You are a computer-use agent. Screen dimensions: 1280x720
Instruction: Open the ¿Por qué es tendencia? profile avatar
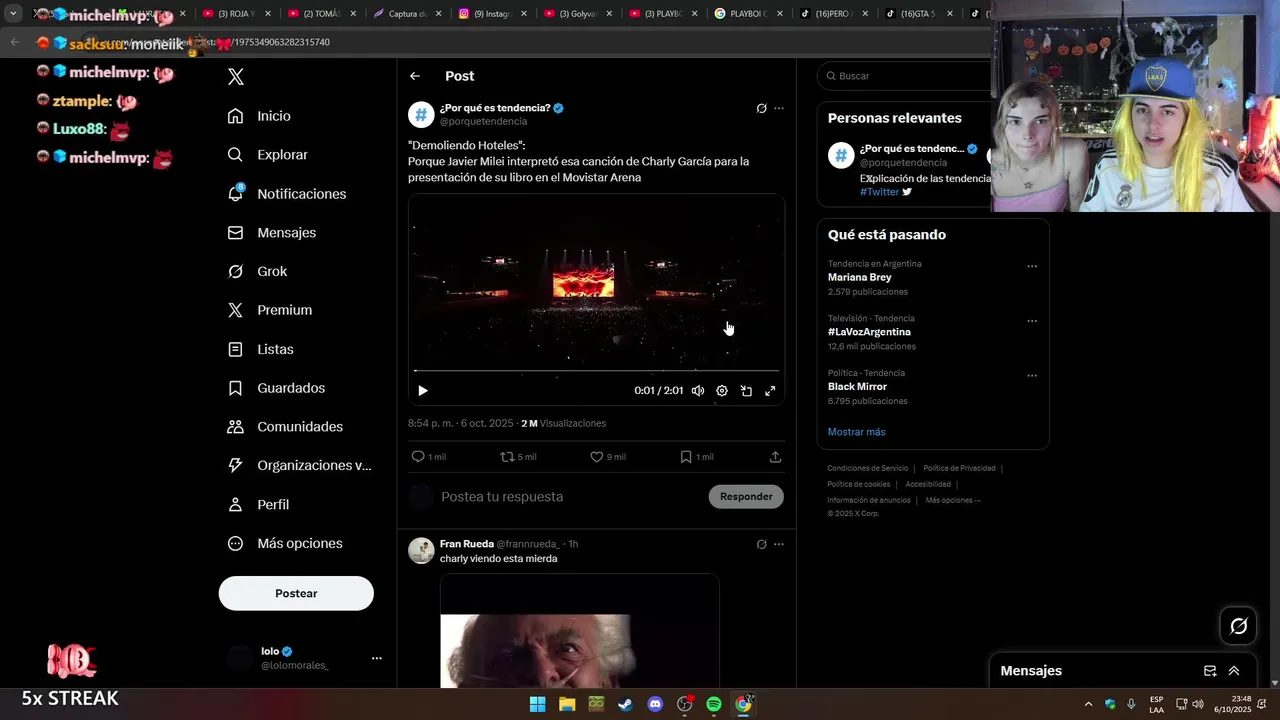tap(421, 115)
